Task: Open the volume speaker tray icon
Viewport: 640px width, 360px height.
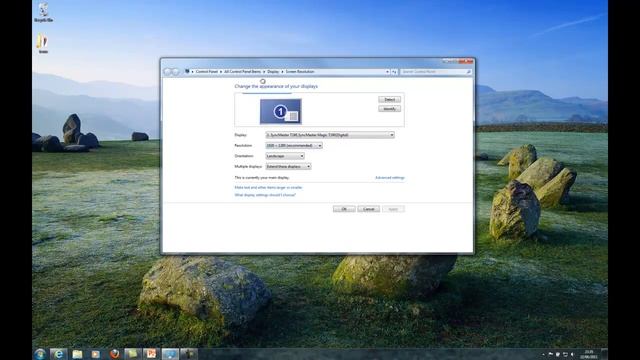Action: (572, 354)
